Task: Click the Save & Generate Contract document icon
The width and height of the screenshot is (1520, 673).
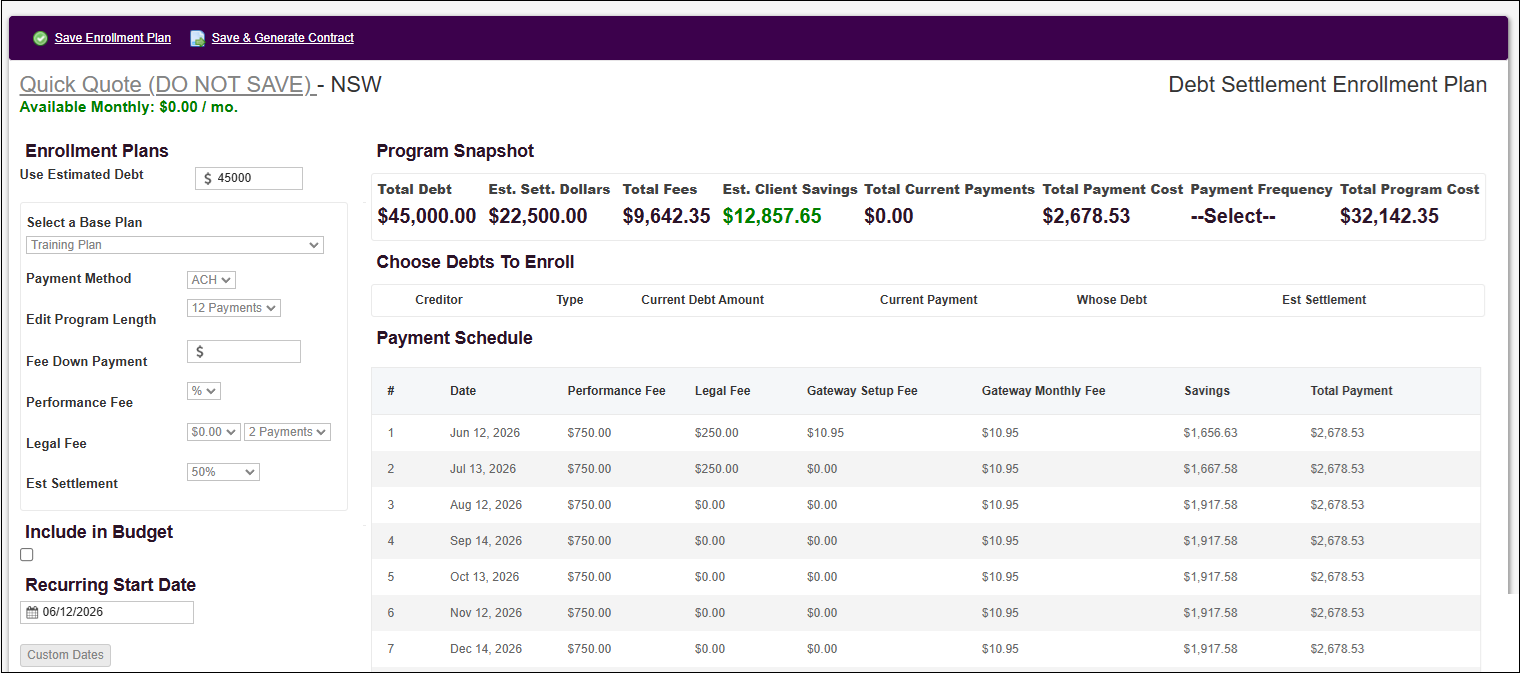Action: point(198,38)
